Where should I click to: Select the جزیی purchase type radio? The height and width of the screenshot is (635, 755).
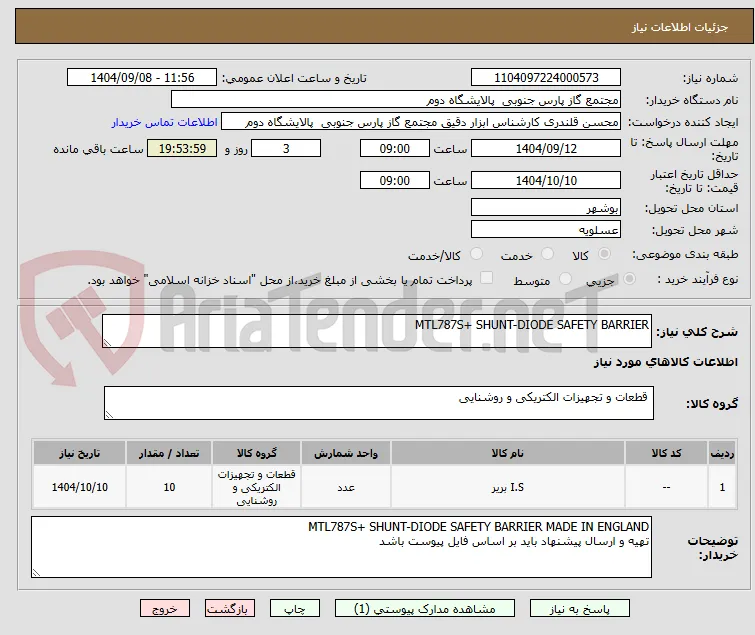pyautogui.click(x=629, y=279)
